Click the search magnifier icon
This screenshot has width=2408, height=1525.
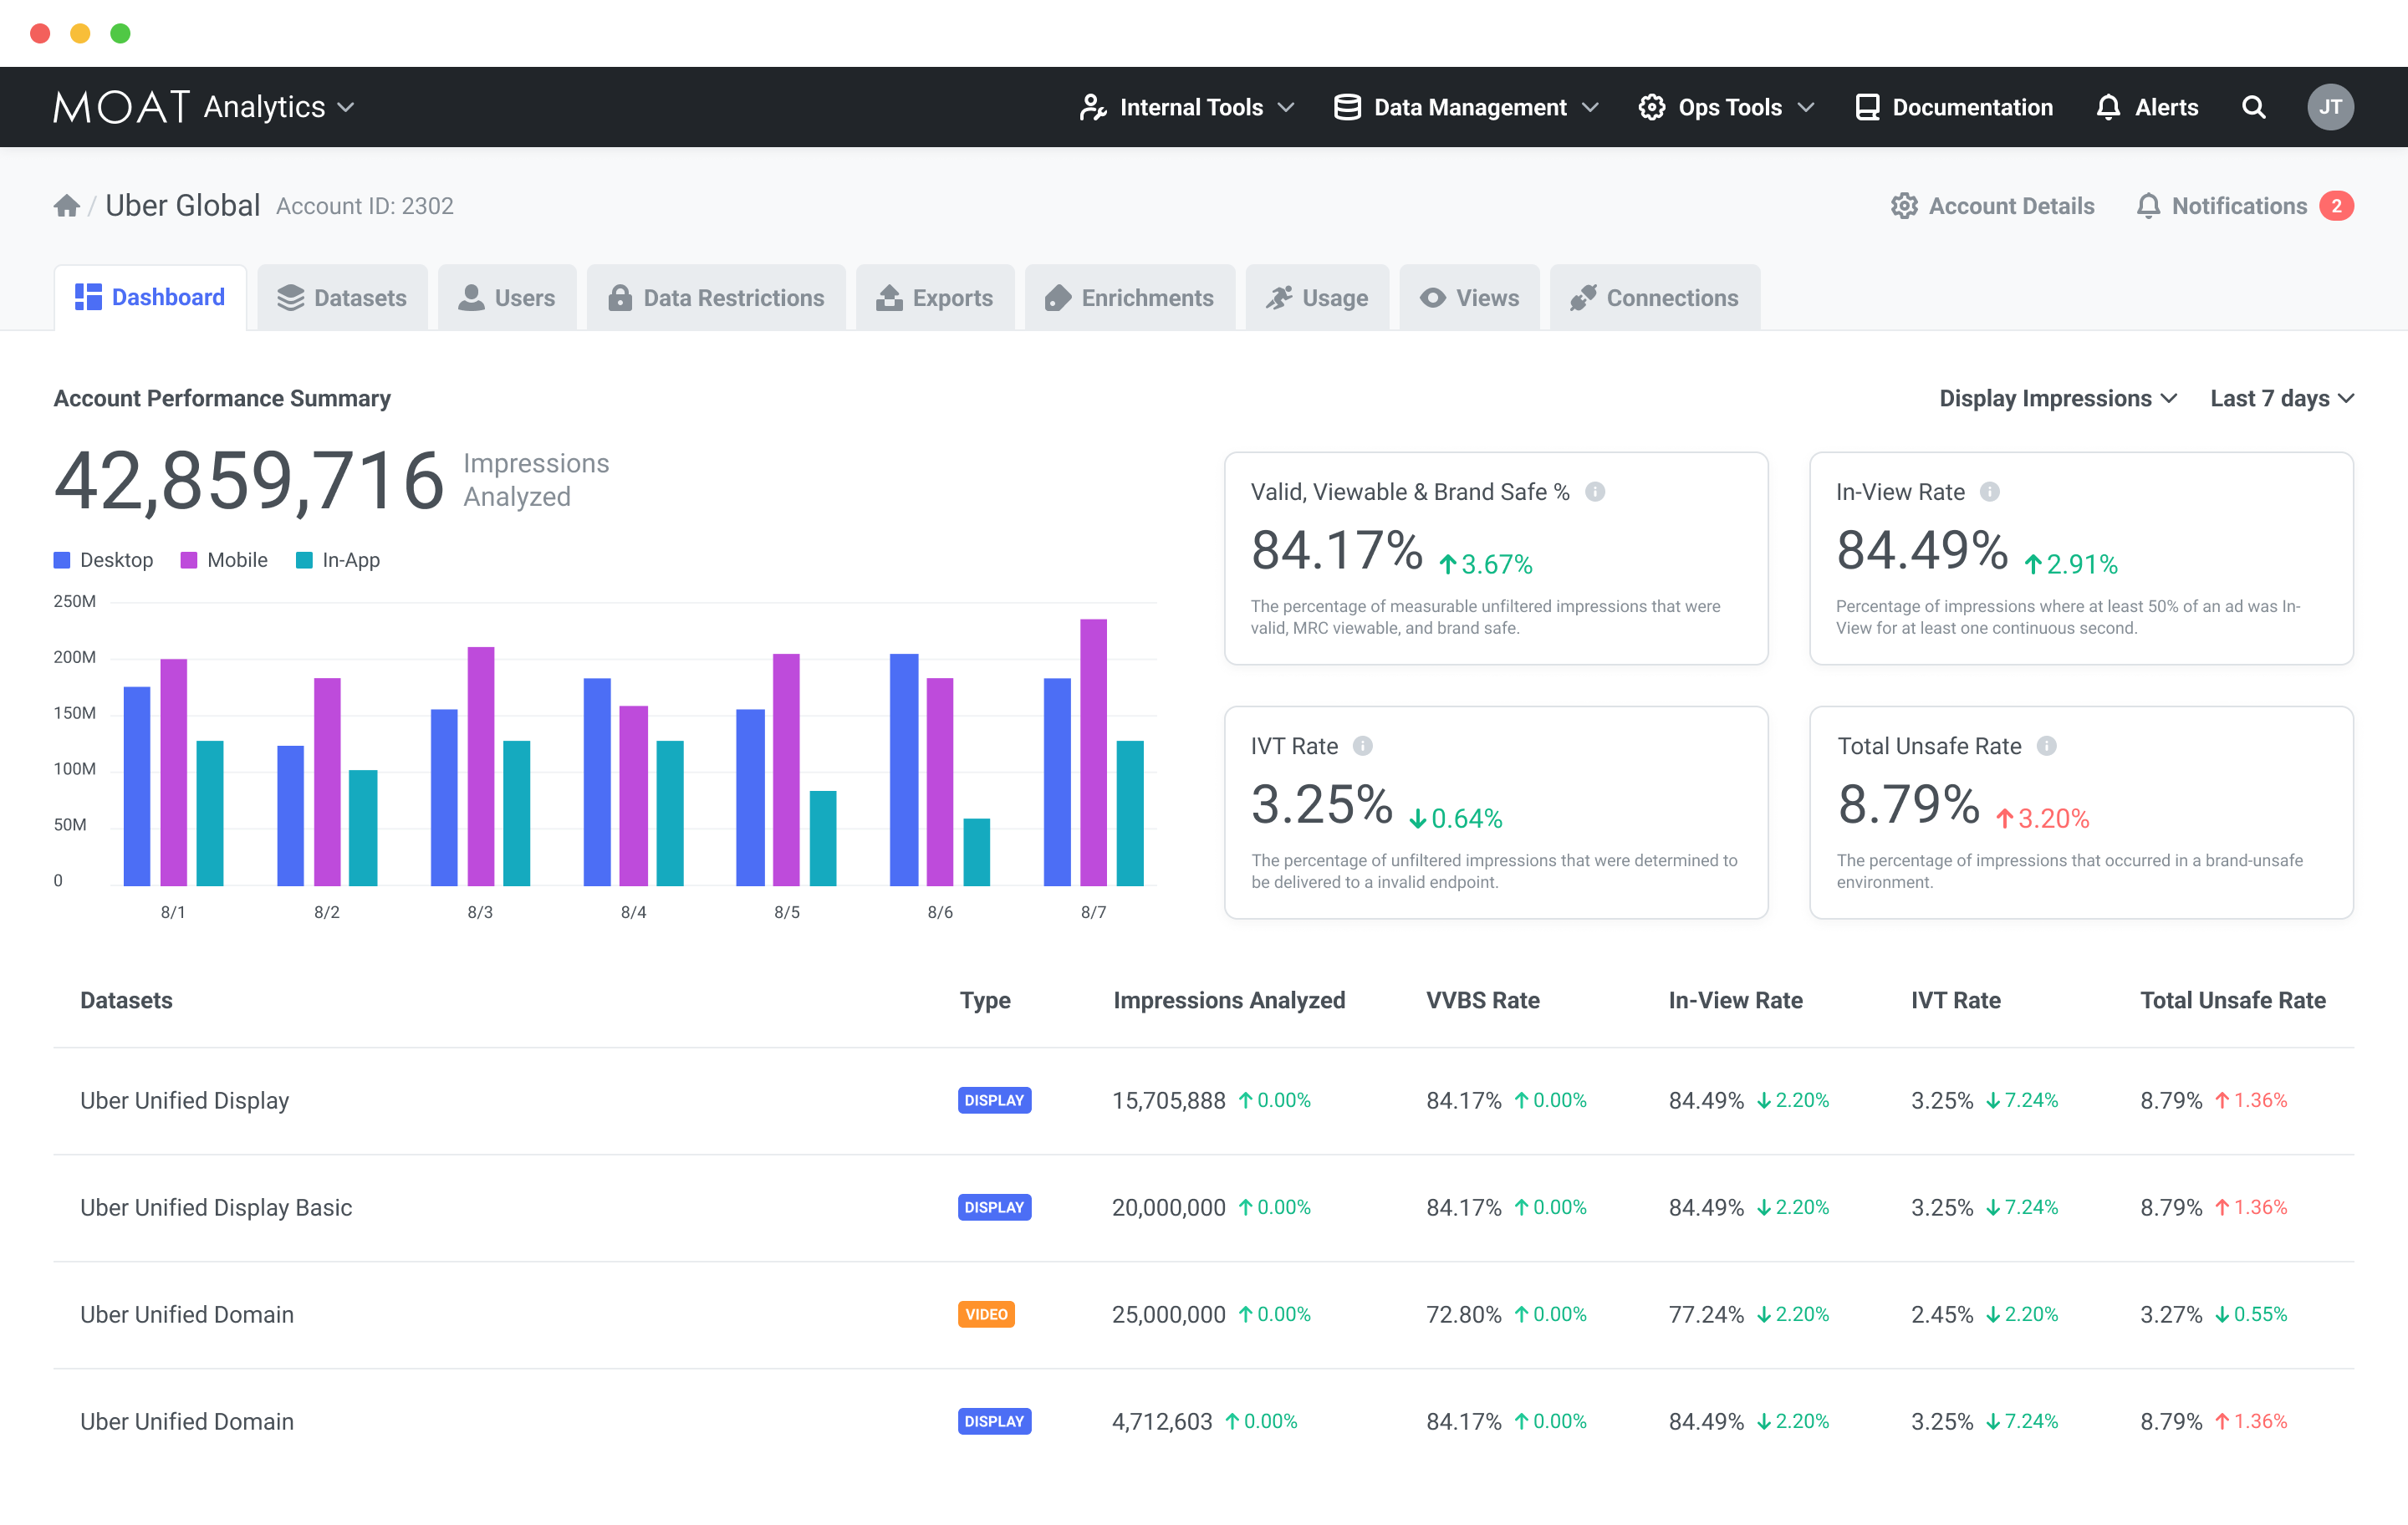point(2253,107)
